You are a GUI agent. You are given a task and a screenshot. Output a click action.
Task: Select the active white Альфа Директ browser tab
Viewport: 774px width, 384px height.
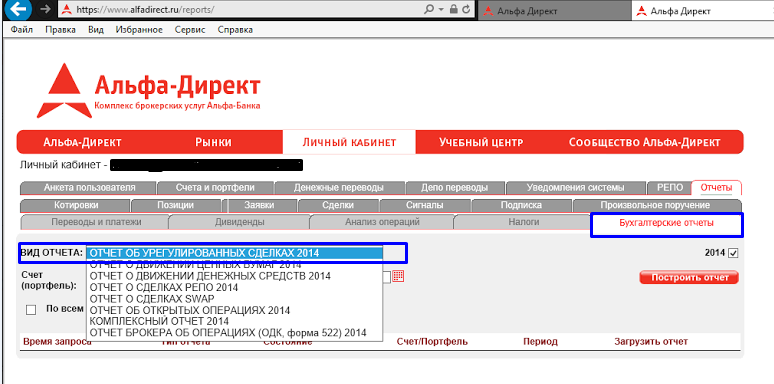pos(702,10)
